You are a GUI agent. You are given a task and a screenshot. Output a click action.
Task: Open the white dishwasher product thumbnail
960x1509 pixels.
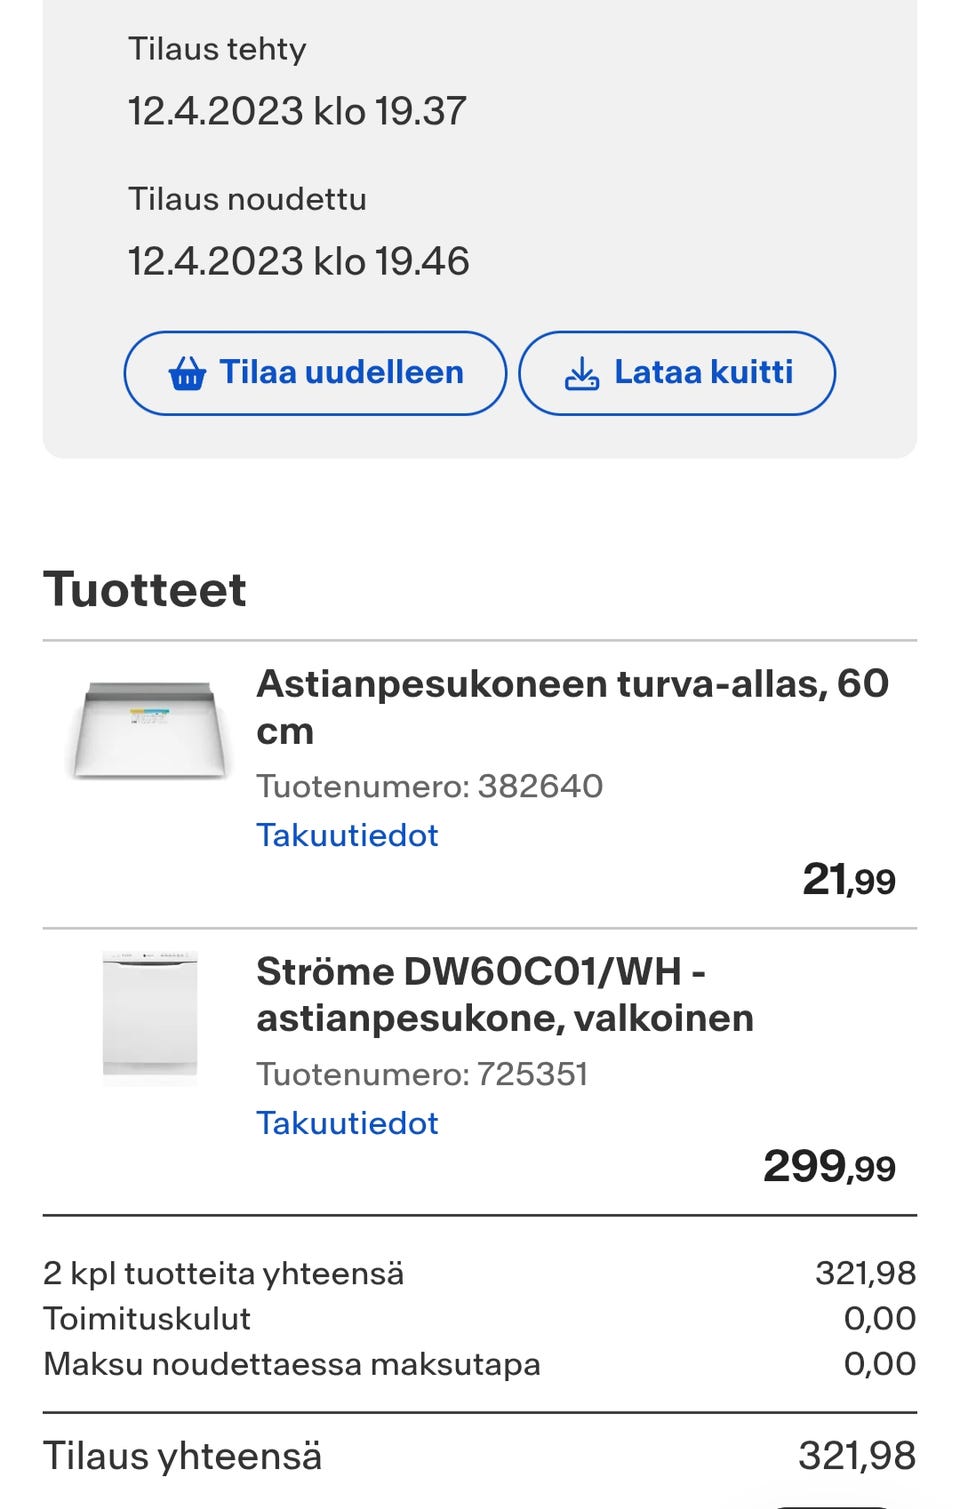tap(150, 1018)
